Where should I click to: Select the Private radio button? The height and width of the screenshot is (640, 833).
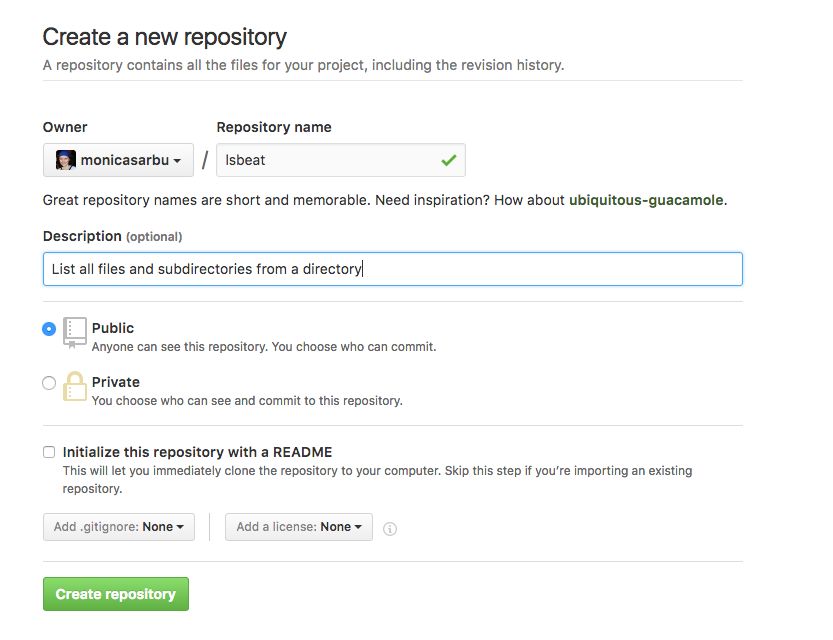pyautogui.click(x=49, y=383)
